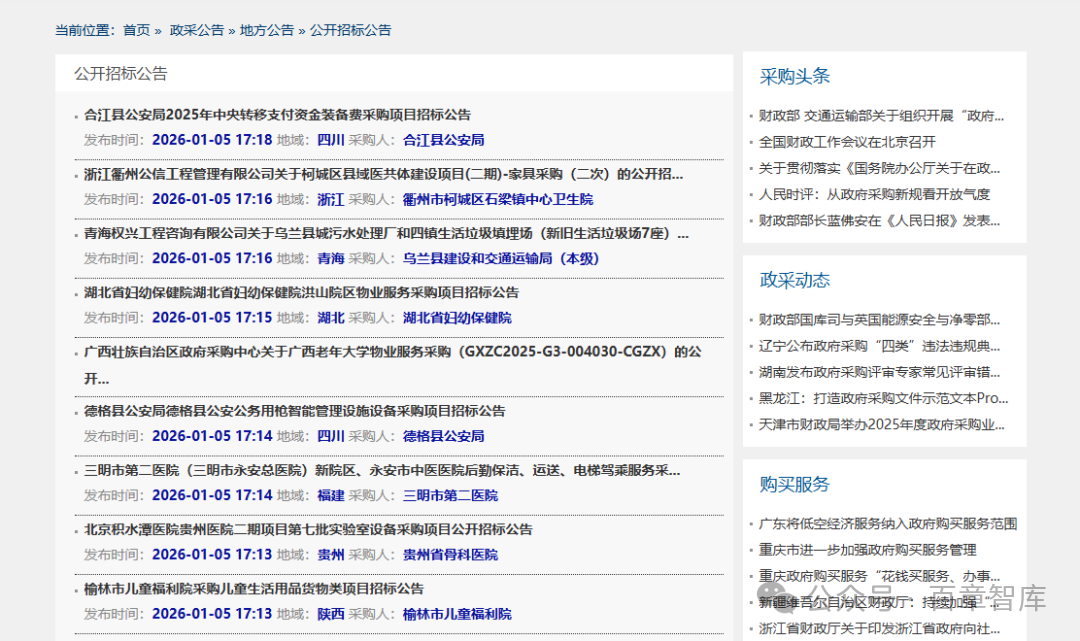Open the 广西老年大学物业服务采购 announcement
The image size is (1080, 641).
[x=392, y=352]
